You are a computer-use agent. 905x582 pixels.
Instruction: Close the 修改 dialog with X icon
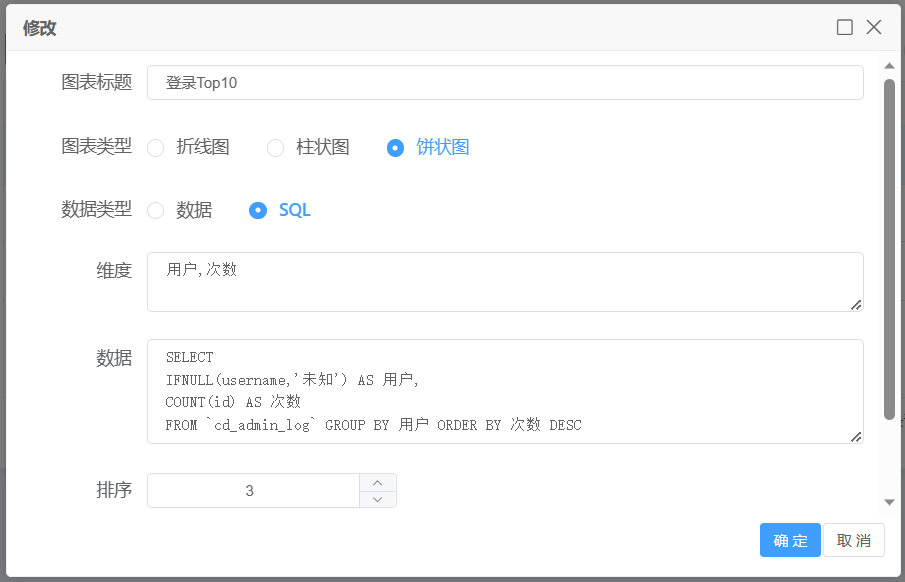pos(874,27)
